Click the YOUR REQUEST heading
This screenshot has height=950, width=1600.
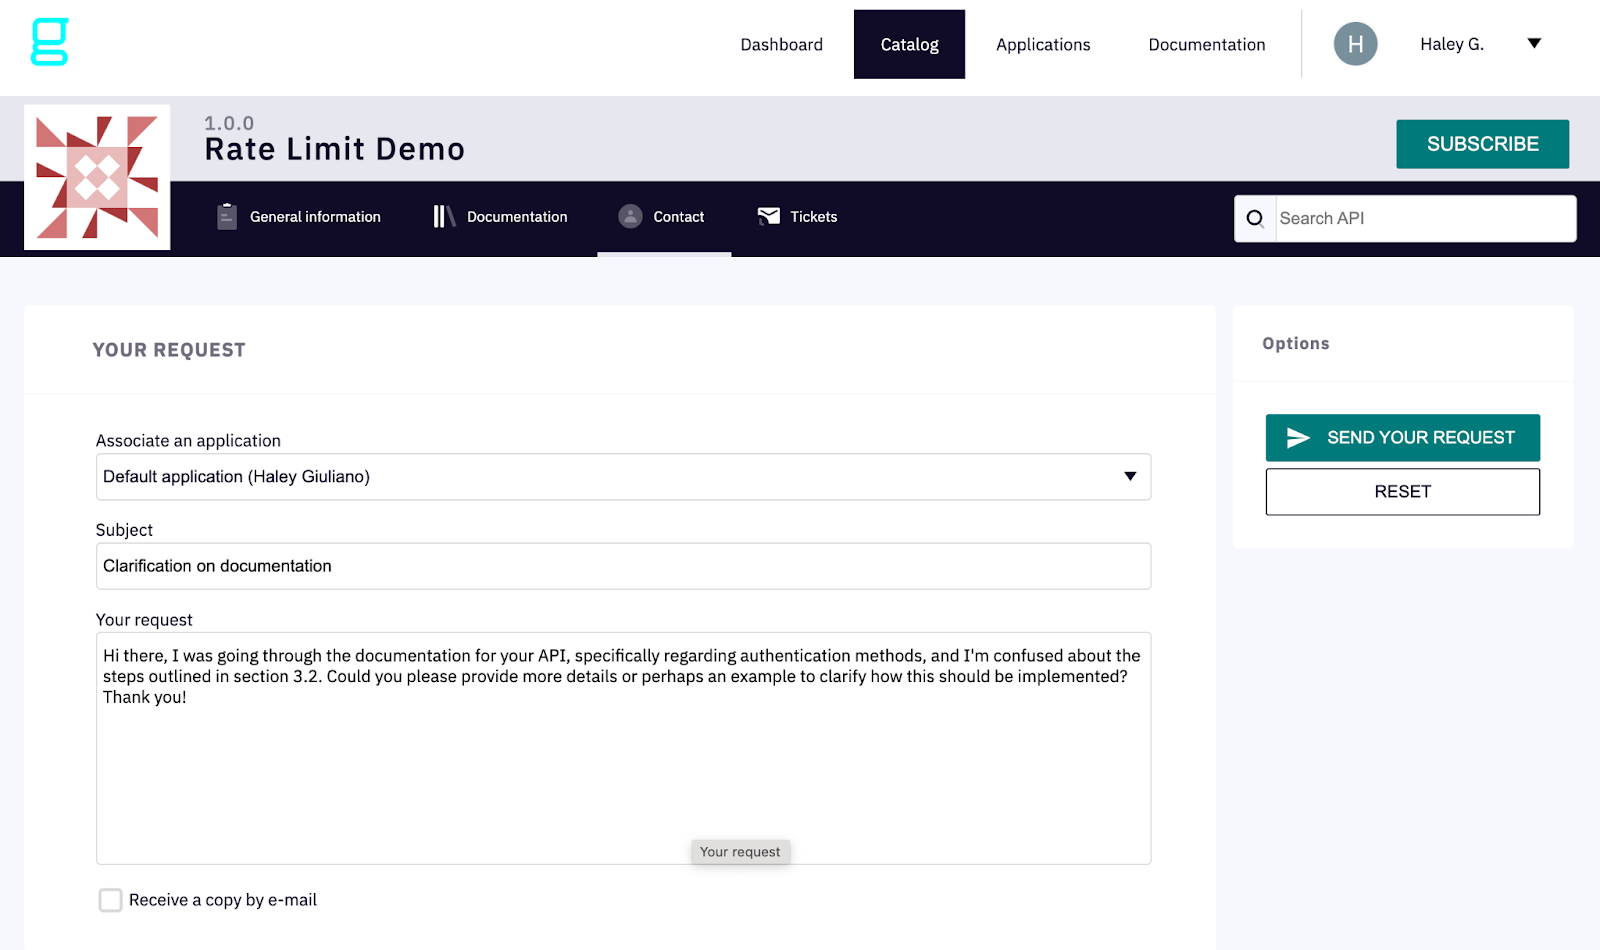[169, 350]
